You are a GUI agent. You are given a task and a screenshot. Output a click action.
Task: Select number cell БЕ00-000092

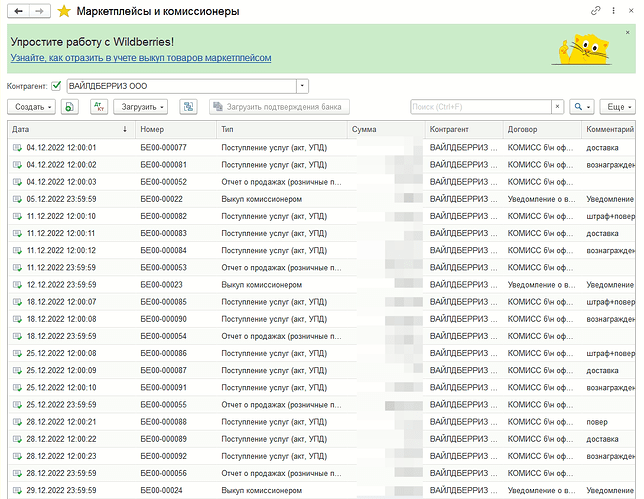pos(163,456)
